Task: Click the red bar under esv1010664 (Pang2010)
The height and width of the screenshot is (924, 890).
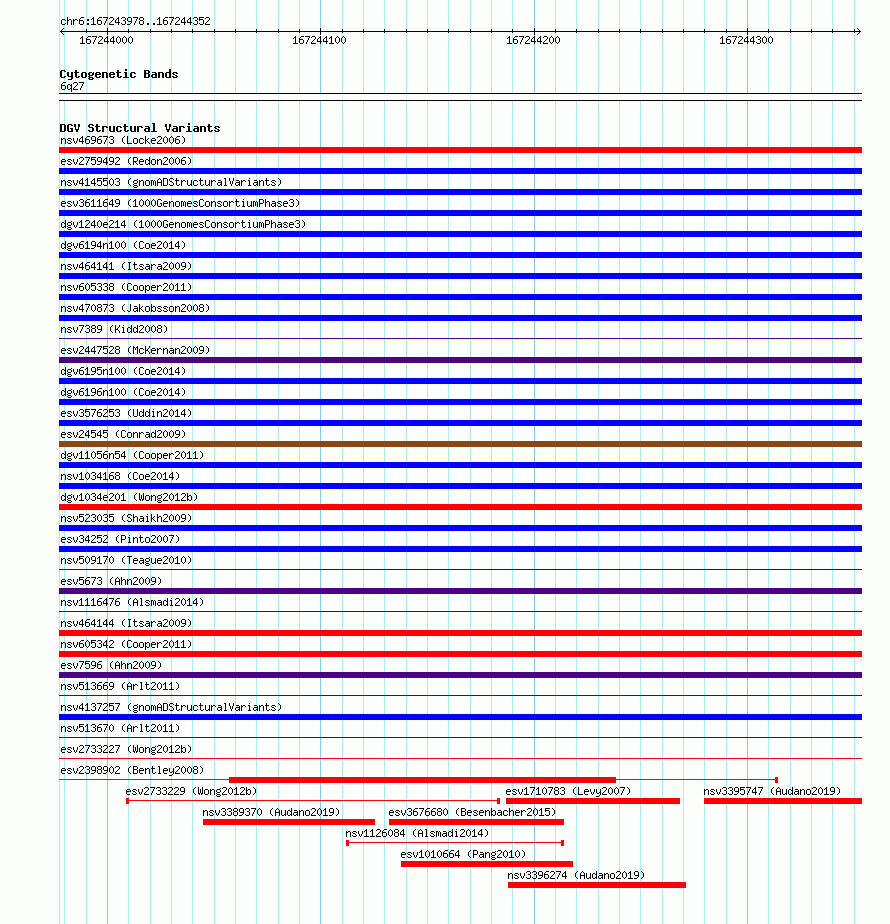Action: [487, 864]
